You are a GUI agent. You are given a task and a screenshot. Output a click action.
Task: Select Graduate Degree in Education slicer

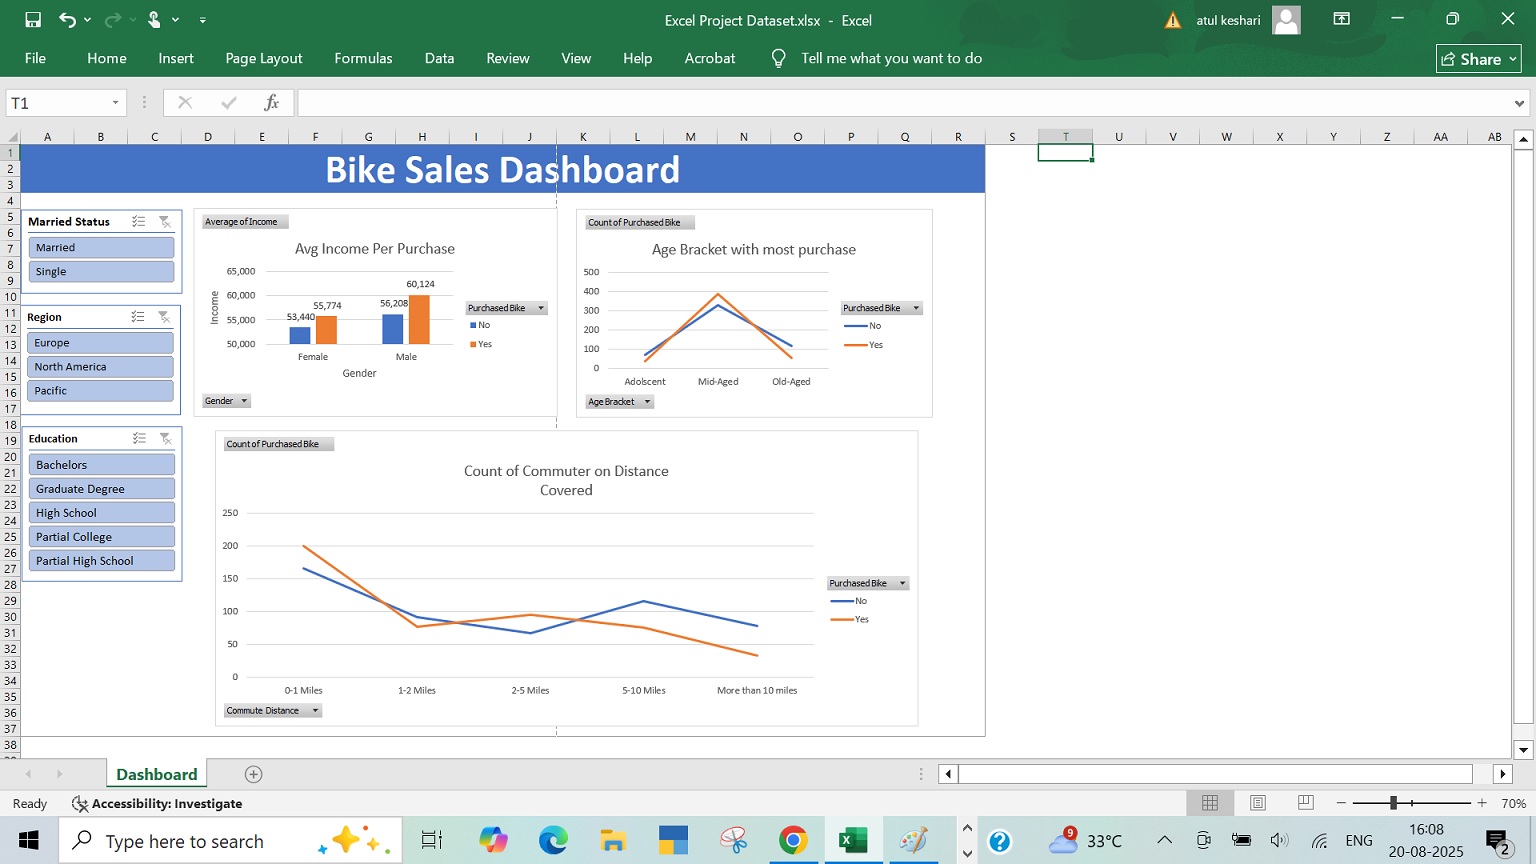[102, 488]
